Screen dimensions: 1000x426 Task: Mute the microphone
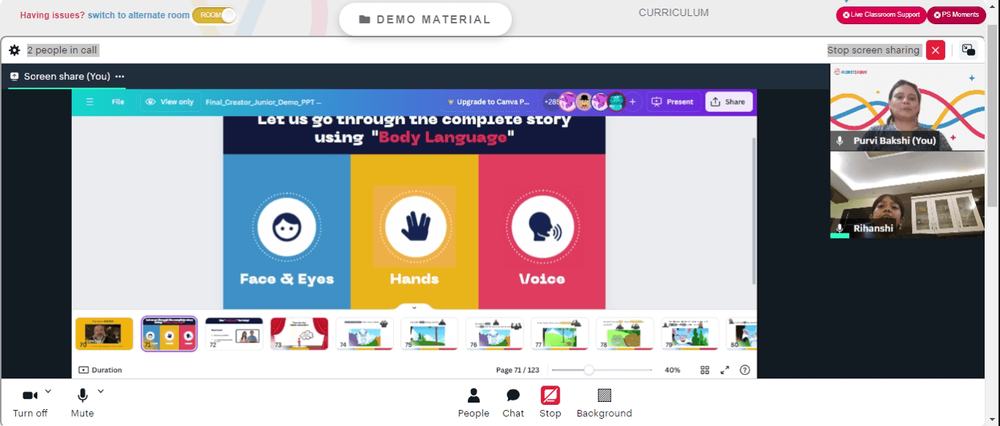click(x=82, y=395)
